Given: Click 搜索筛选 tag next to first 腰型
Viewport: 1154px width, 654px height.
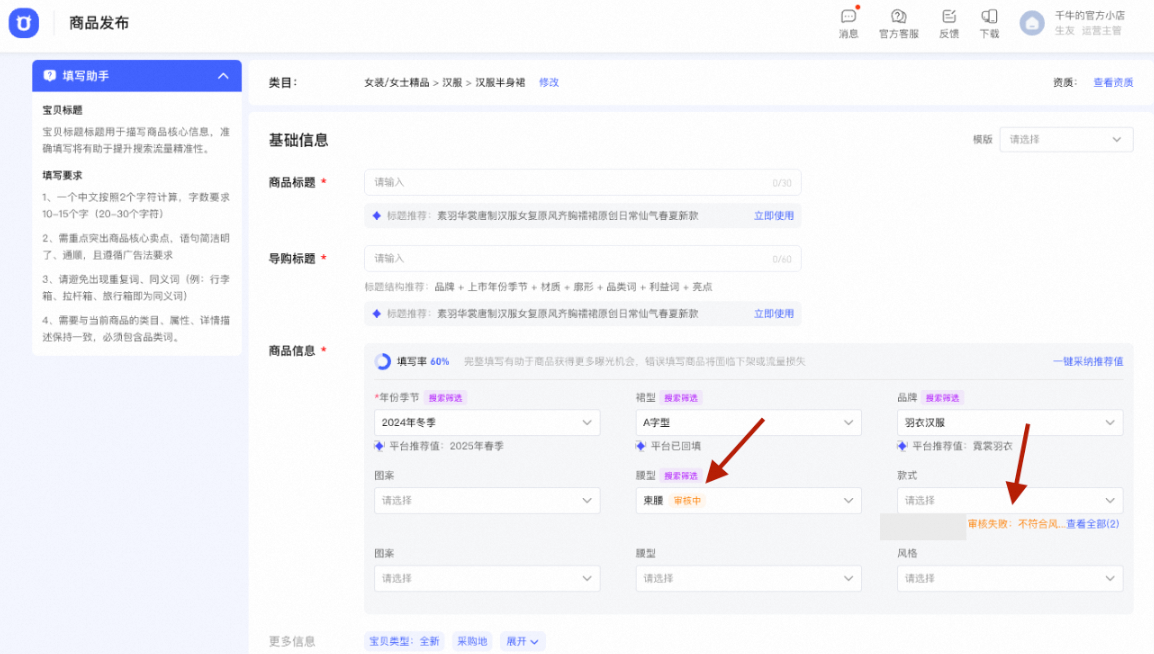Looking at the screenshot, I should click(x=681, y=475).
